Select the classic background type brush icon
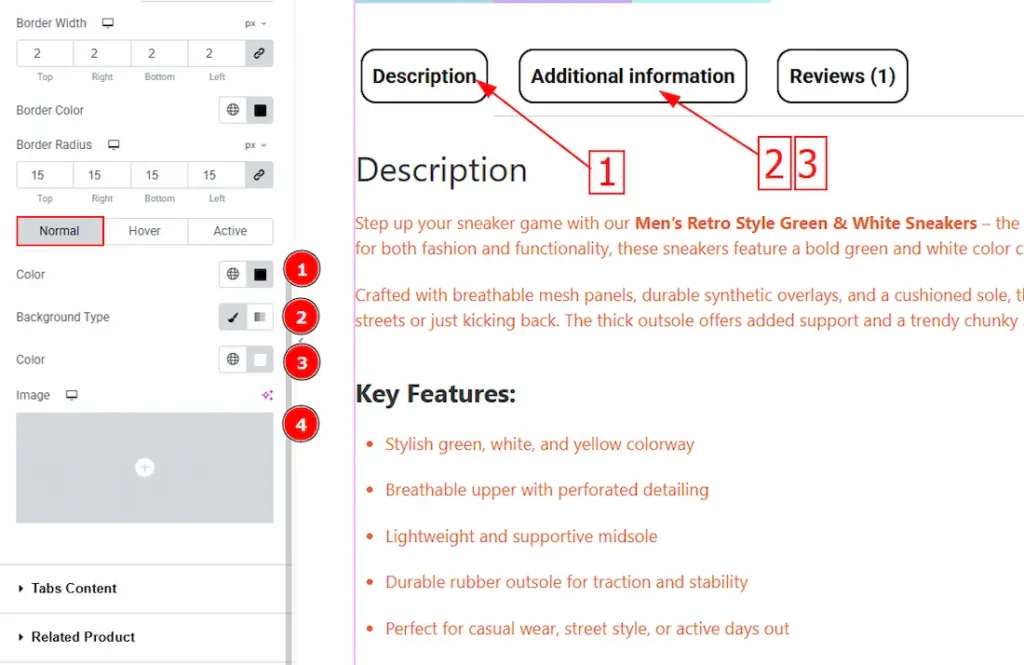The image size is (1024, 665). click(x=233, y=317)
